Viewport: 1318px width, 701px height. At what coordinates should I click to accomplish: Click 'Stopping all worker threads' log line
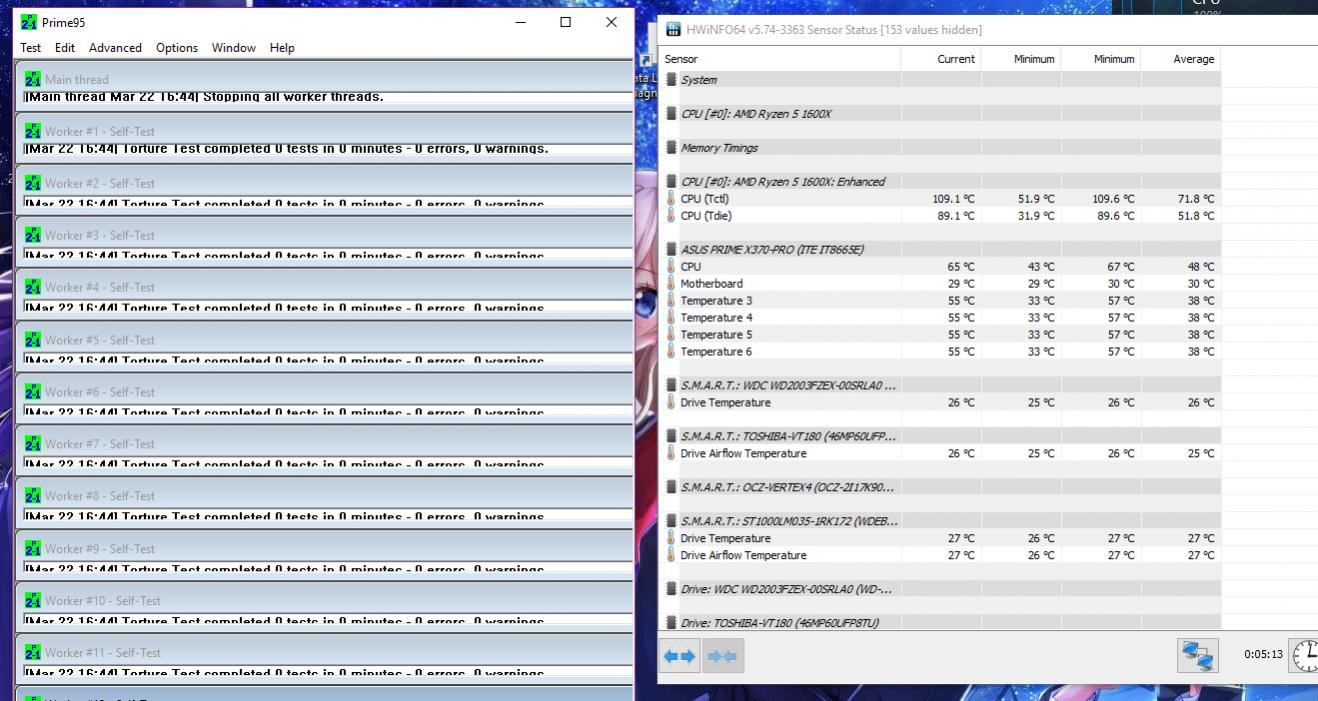(x=204, y=97)
